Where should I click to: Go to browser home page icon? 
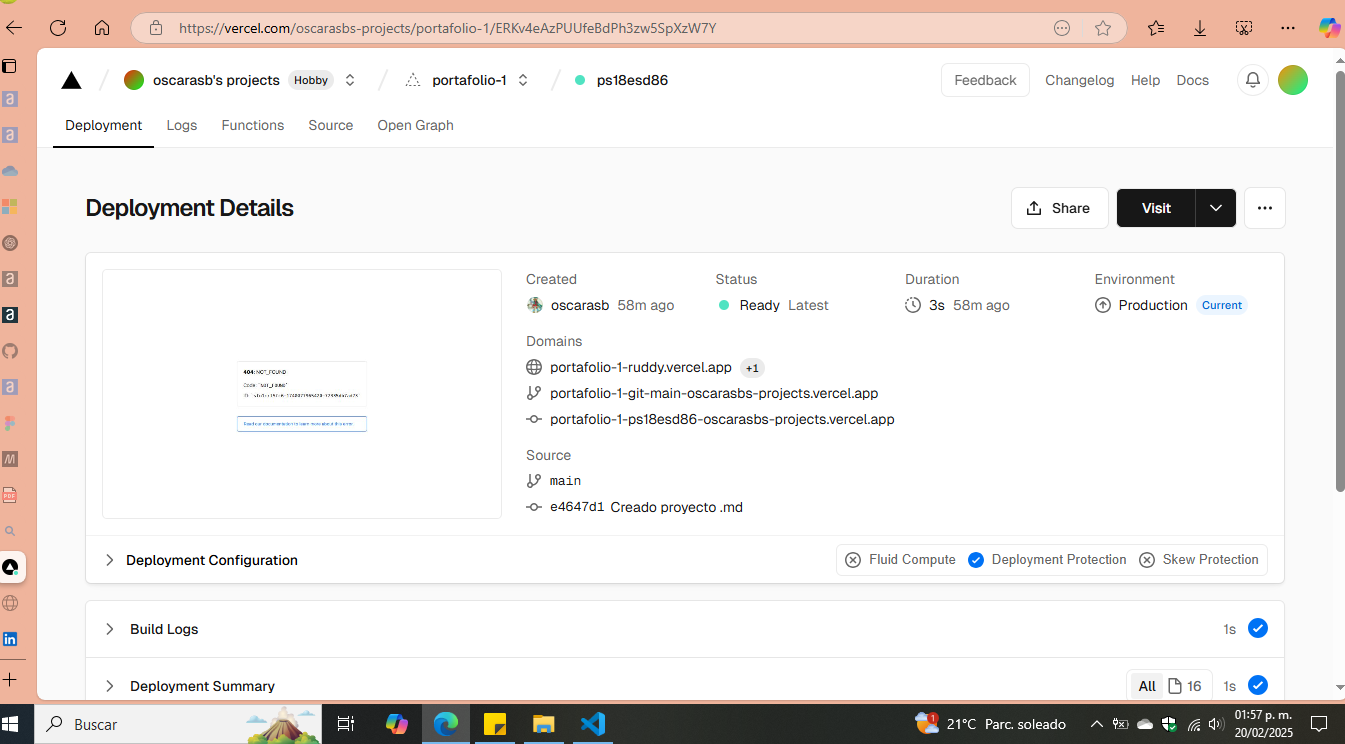[102, 28]
